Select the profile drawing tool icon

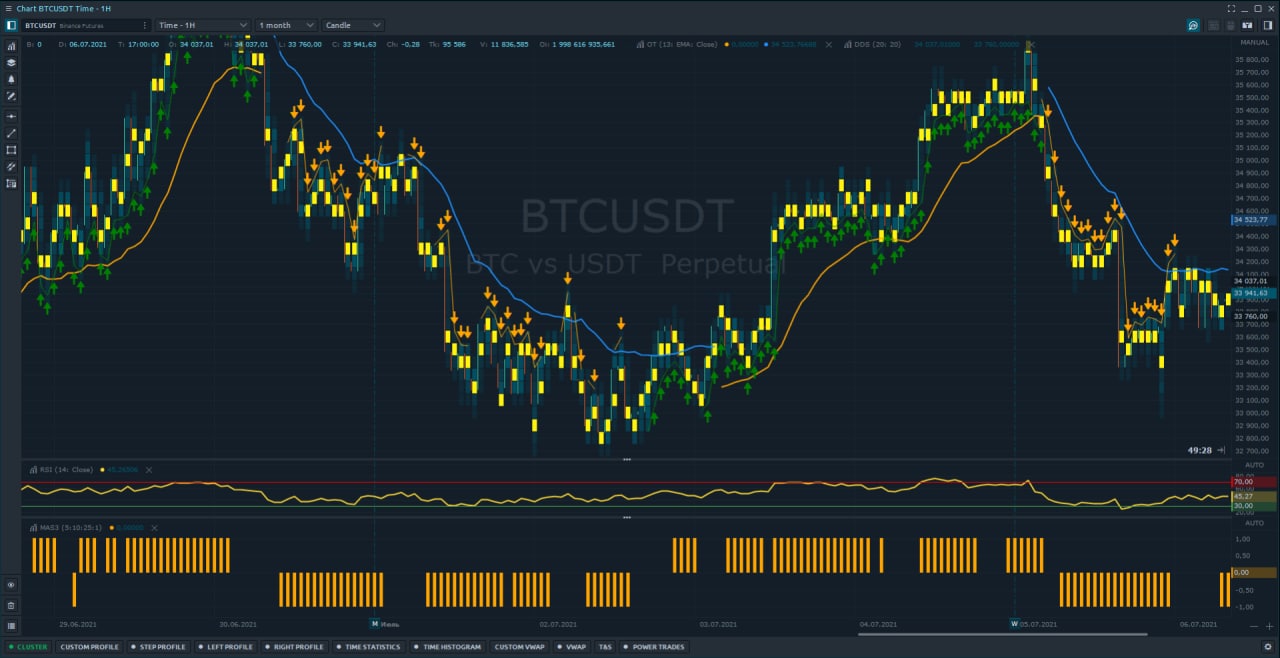(x=11, y=183)
